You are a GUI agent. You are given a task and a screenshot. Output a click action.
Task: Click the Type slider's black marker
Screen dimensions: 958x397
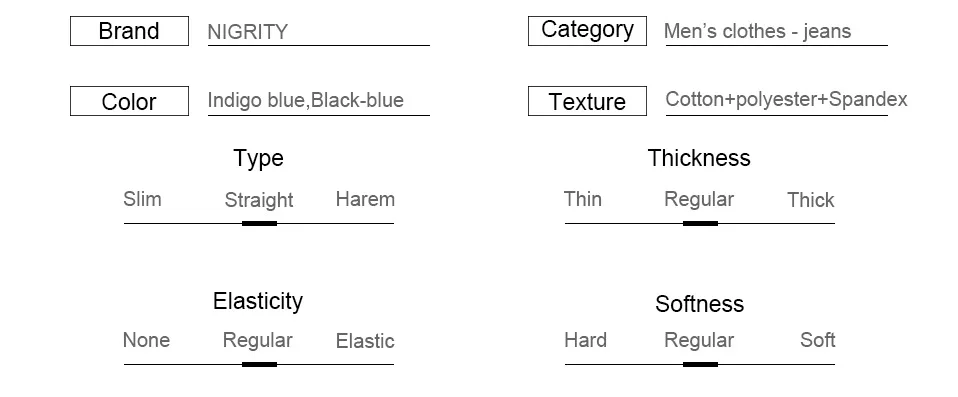coord(260,224)
